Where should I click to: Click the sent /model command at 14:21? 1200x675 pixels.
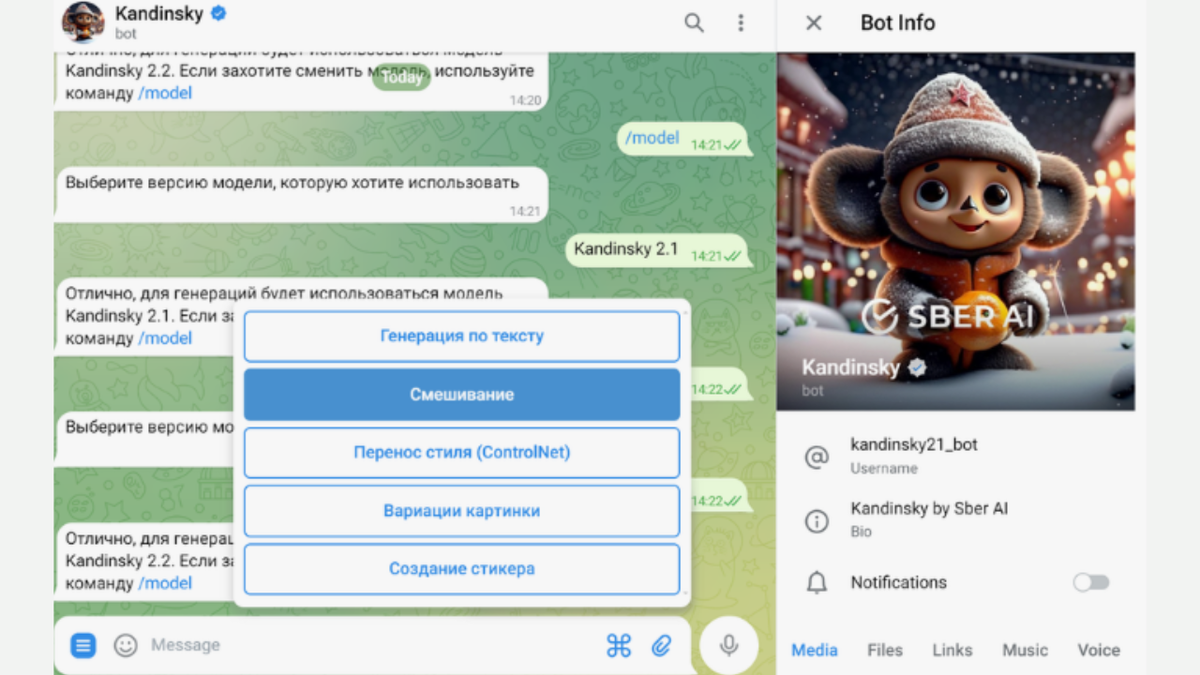click(652, 138)
